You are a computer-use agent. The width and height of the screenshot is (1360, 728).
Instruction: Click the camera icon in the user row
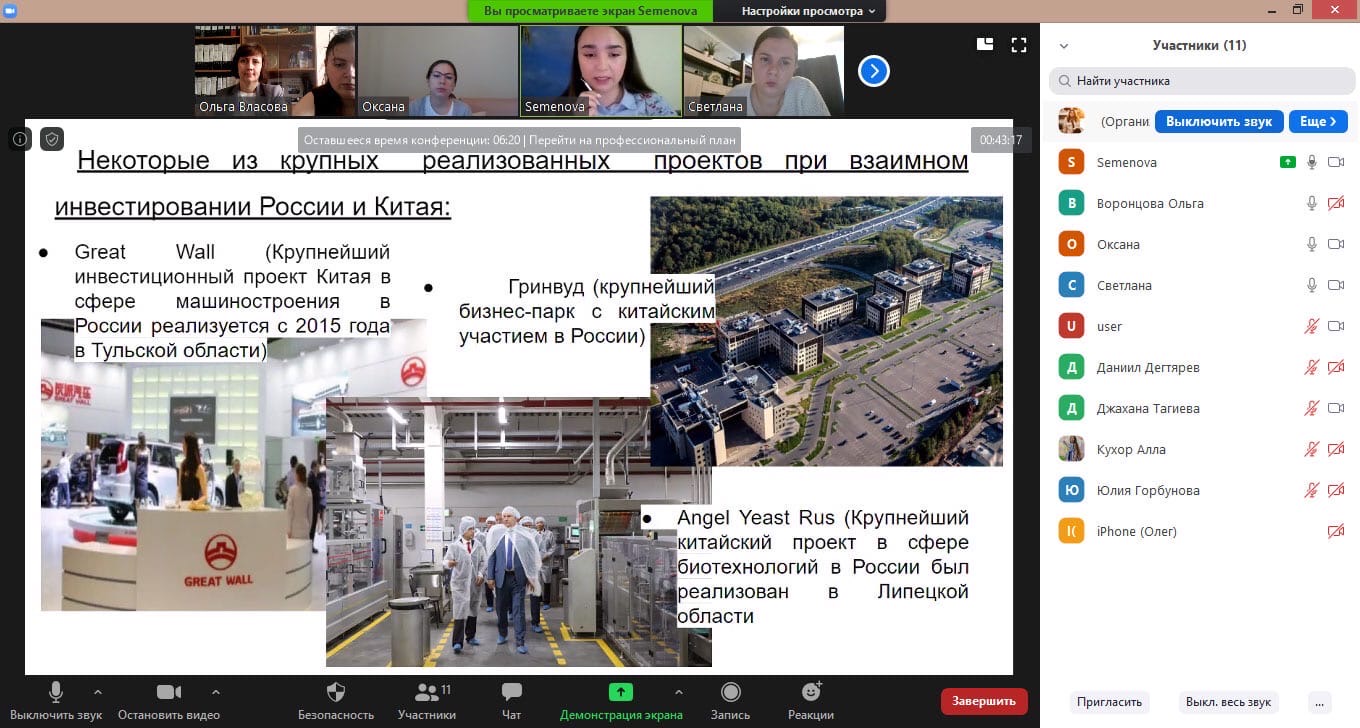[1335, 326]
